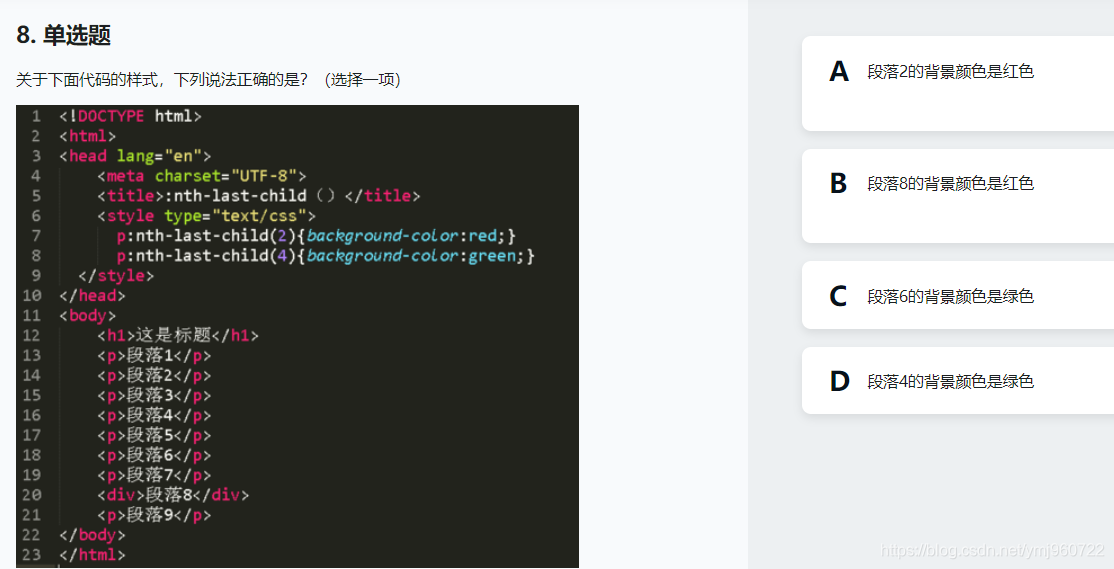
Task: Click code line with h1 这是标题
Action: [x=178, y=335]
